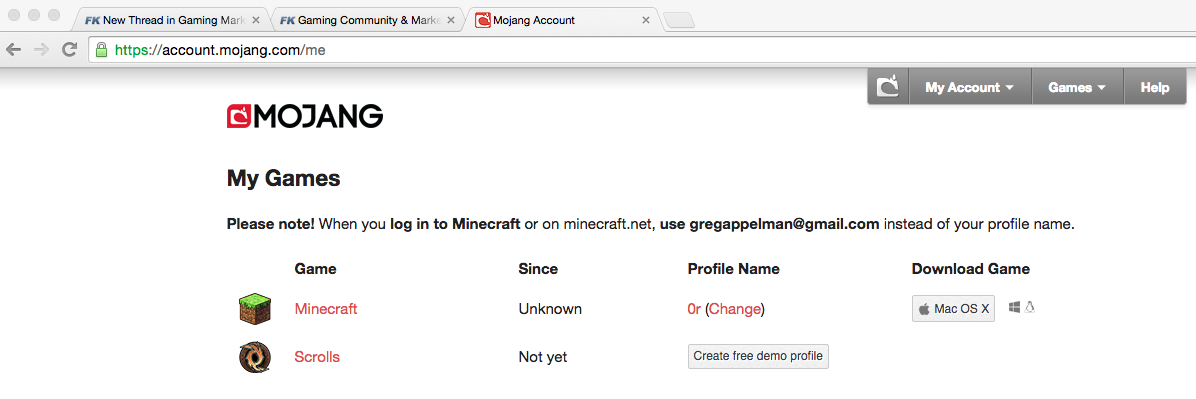Open a new browser tab
The image size is (1196, 399).
pyautogui.click(x=679, y=21)
